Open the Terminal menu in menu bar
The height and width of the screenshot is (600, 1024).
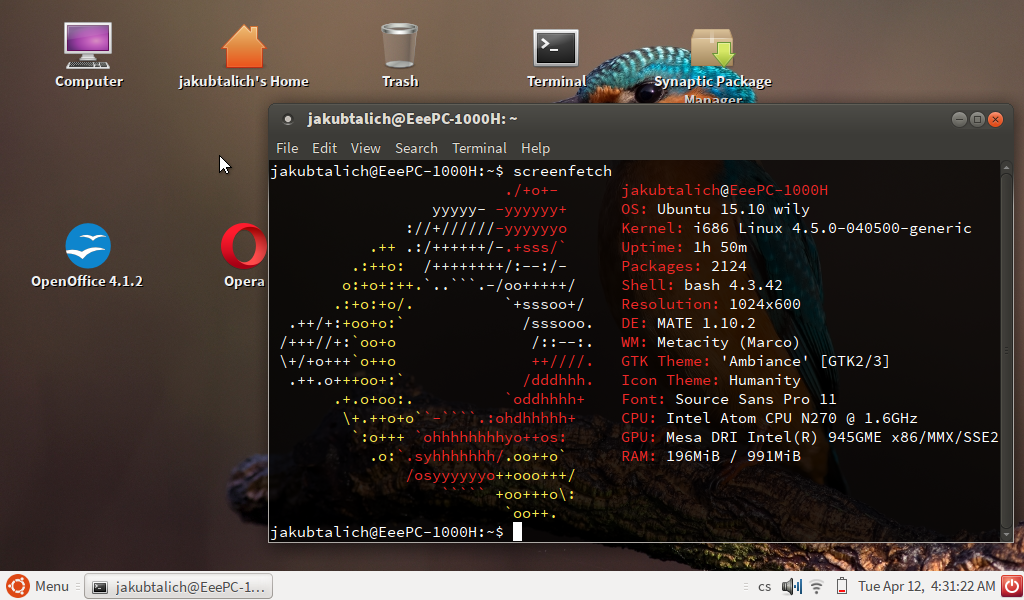[479, 148]
